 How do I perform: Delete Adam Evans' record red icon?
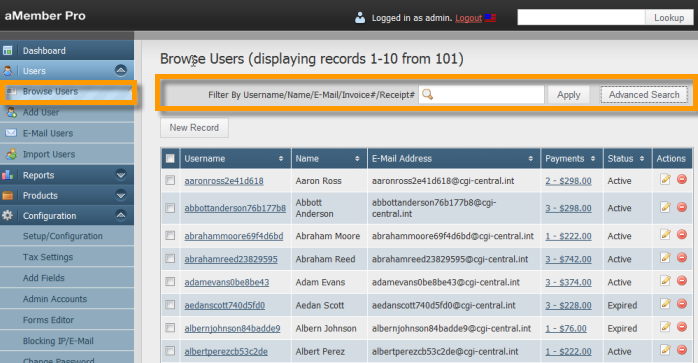click(x=682, y=281)
